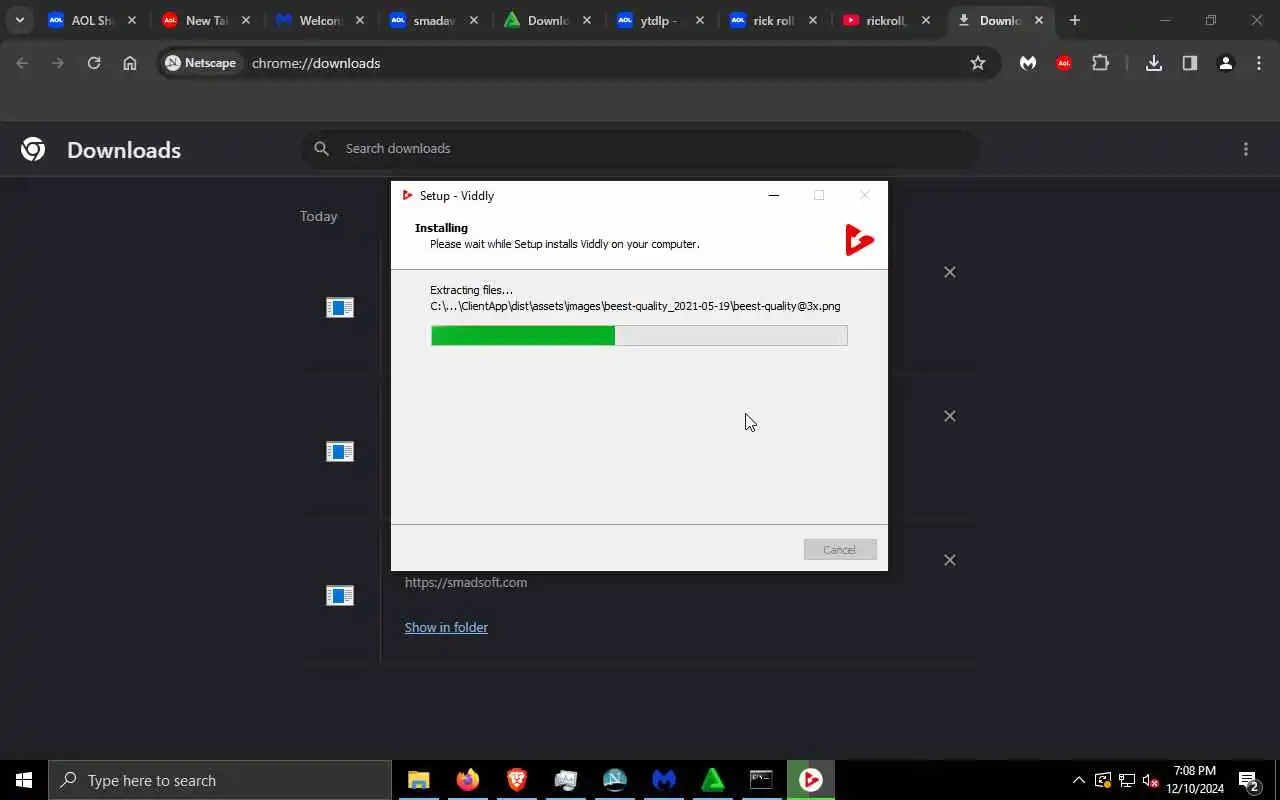Click the browser forward arrow
This screenshot has height=800, width=1280.
58,63
